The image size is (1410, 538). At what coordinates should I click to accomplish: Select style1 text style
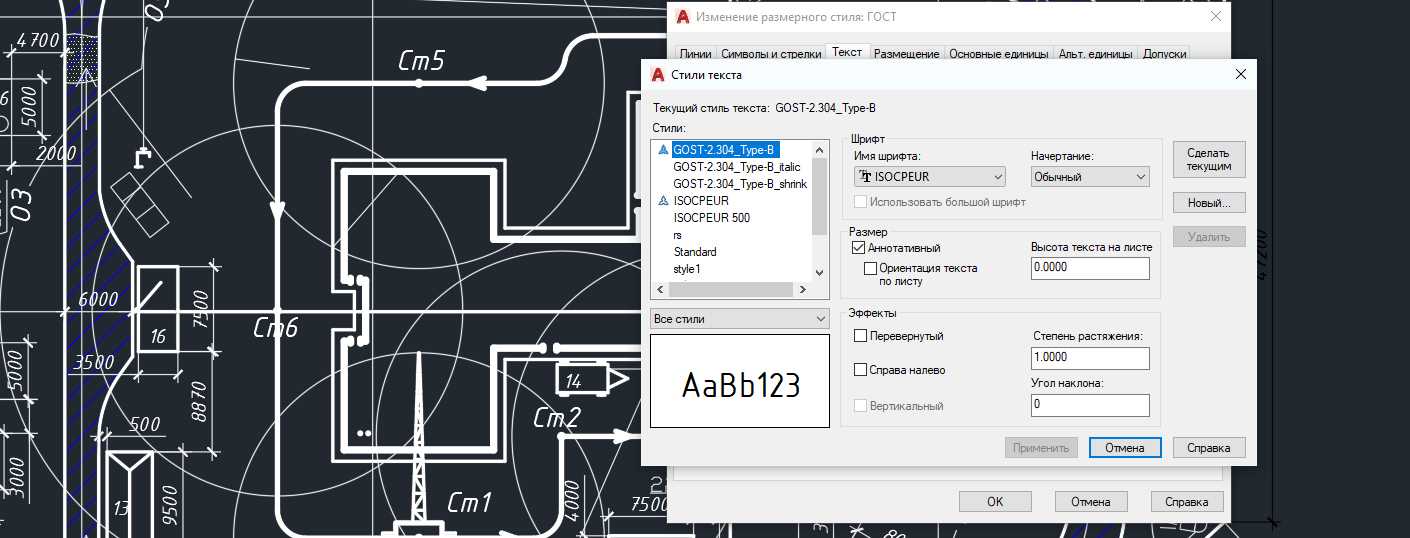[x=687, y=269]
